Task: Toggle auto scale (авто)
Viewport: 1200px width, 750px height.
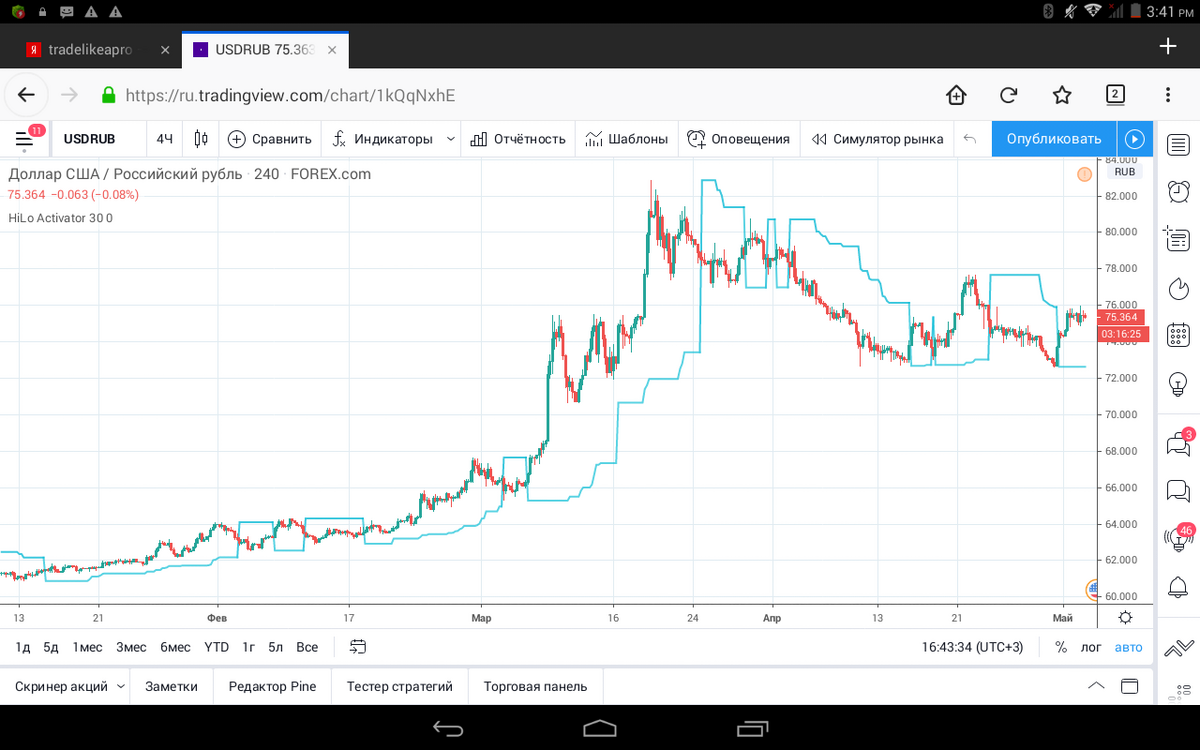Action: (x=1128, y=647)
